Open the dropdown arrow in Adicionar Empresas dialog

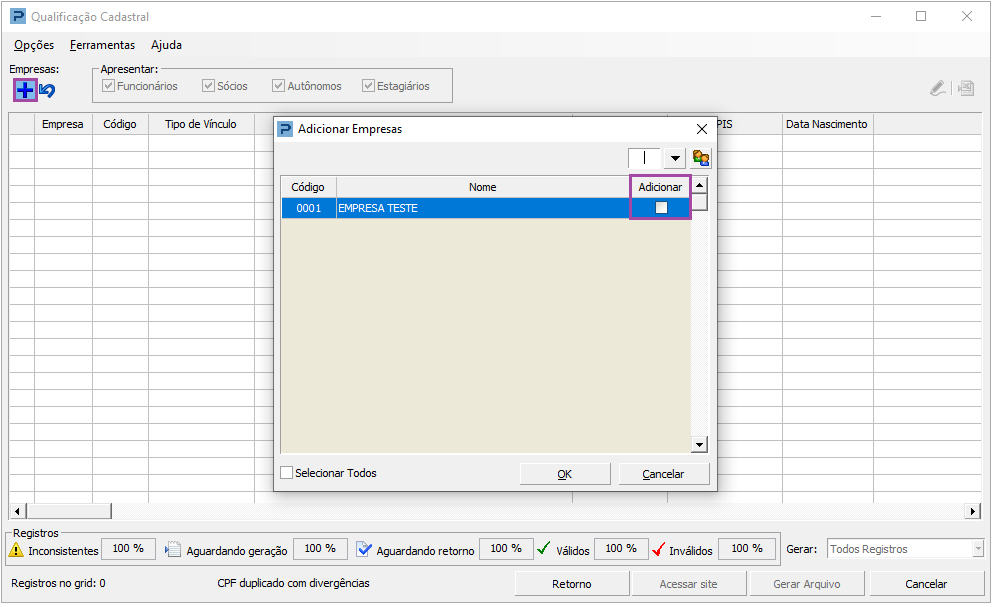[675, 158]
